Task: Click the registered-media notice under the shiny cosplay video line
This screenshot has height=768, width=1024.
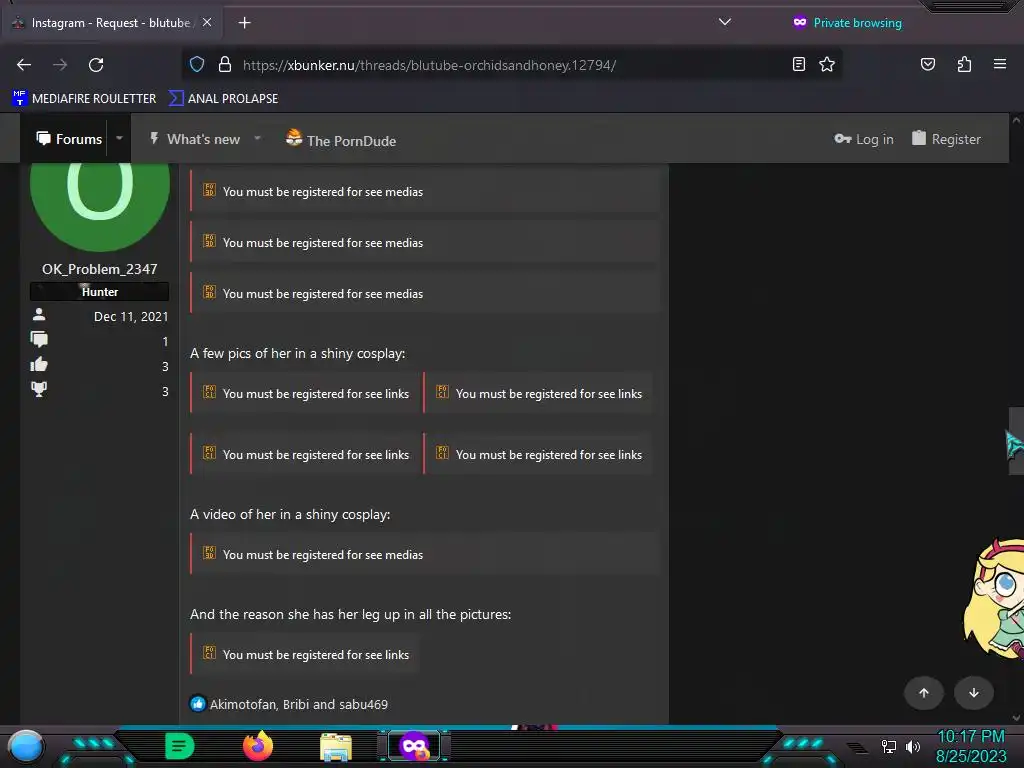Action: (424, 554)
